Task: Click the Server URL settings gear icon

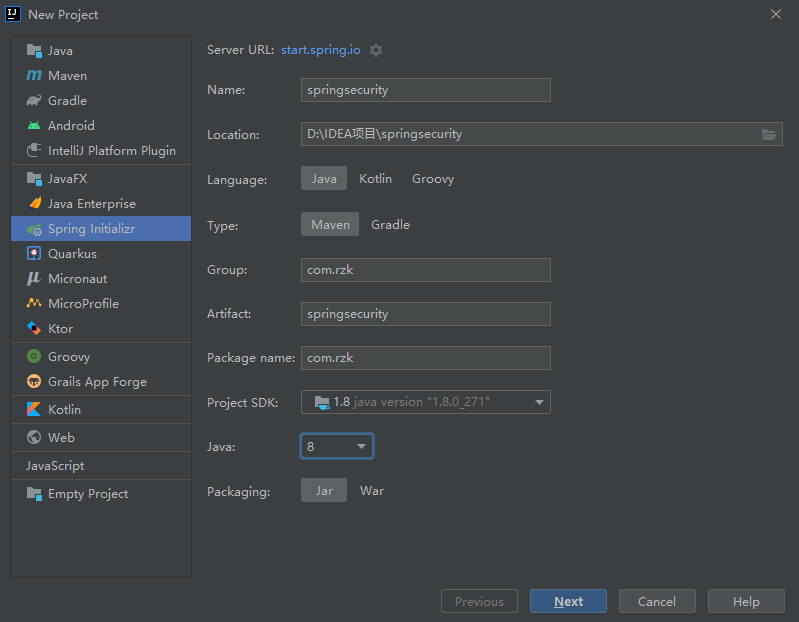Action: (x=376, y=50)
